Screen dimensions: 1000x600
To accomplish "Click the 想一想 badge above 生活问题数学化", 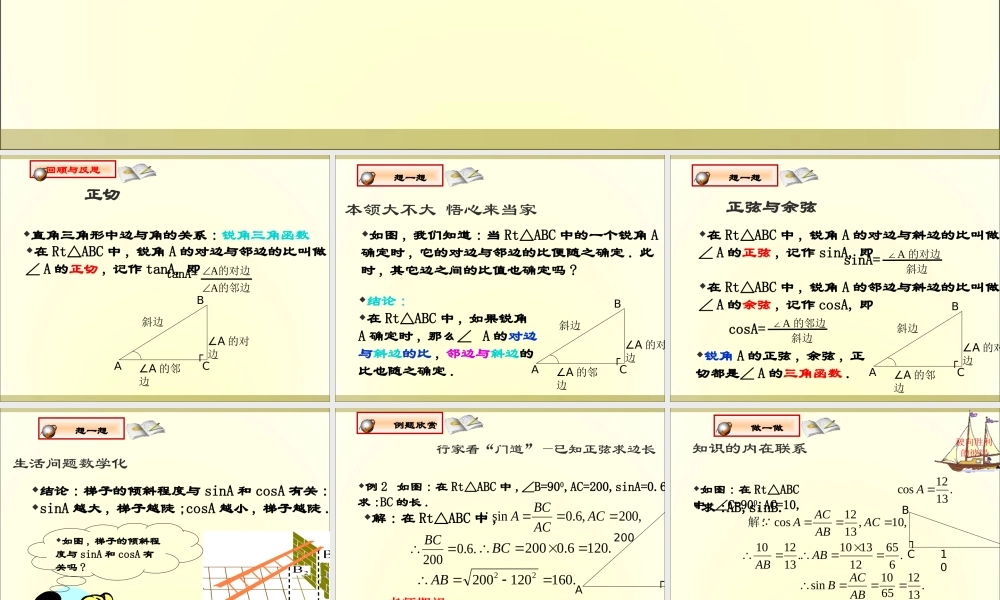I will pyautogui.click(x=81, y=429).
